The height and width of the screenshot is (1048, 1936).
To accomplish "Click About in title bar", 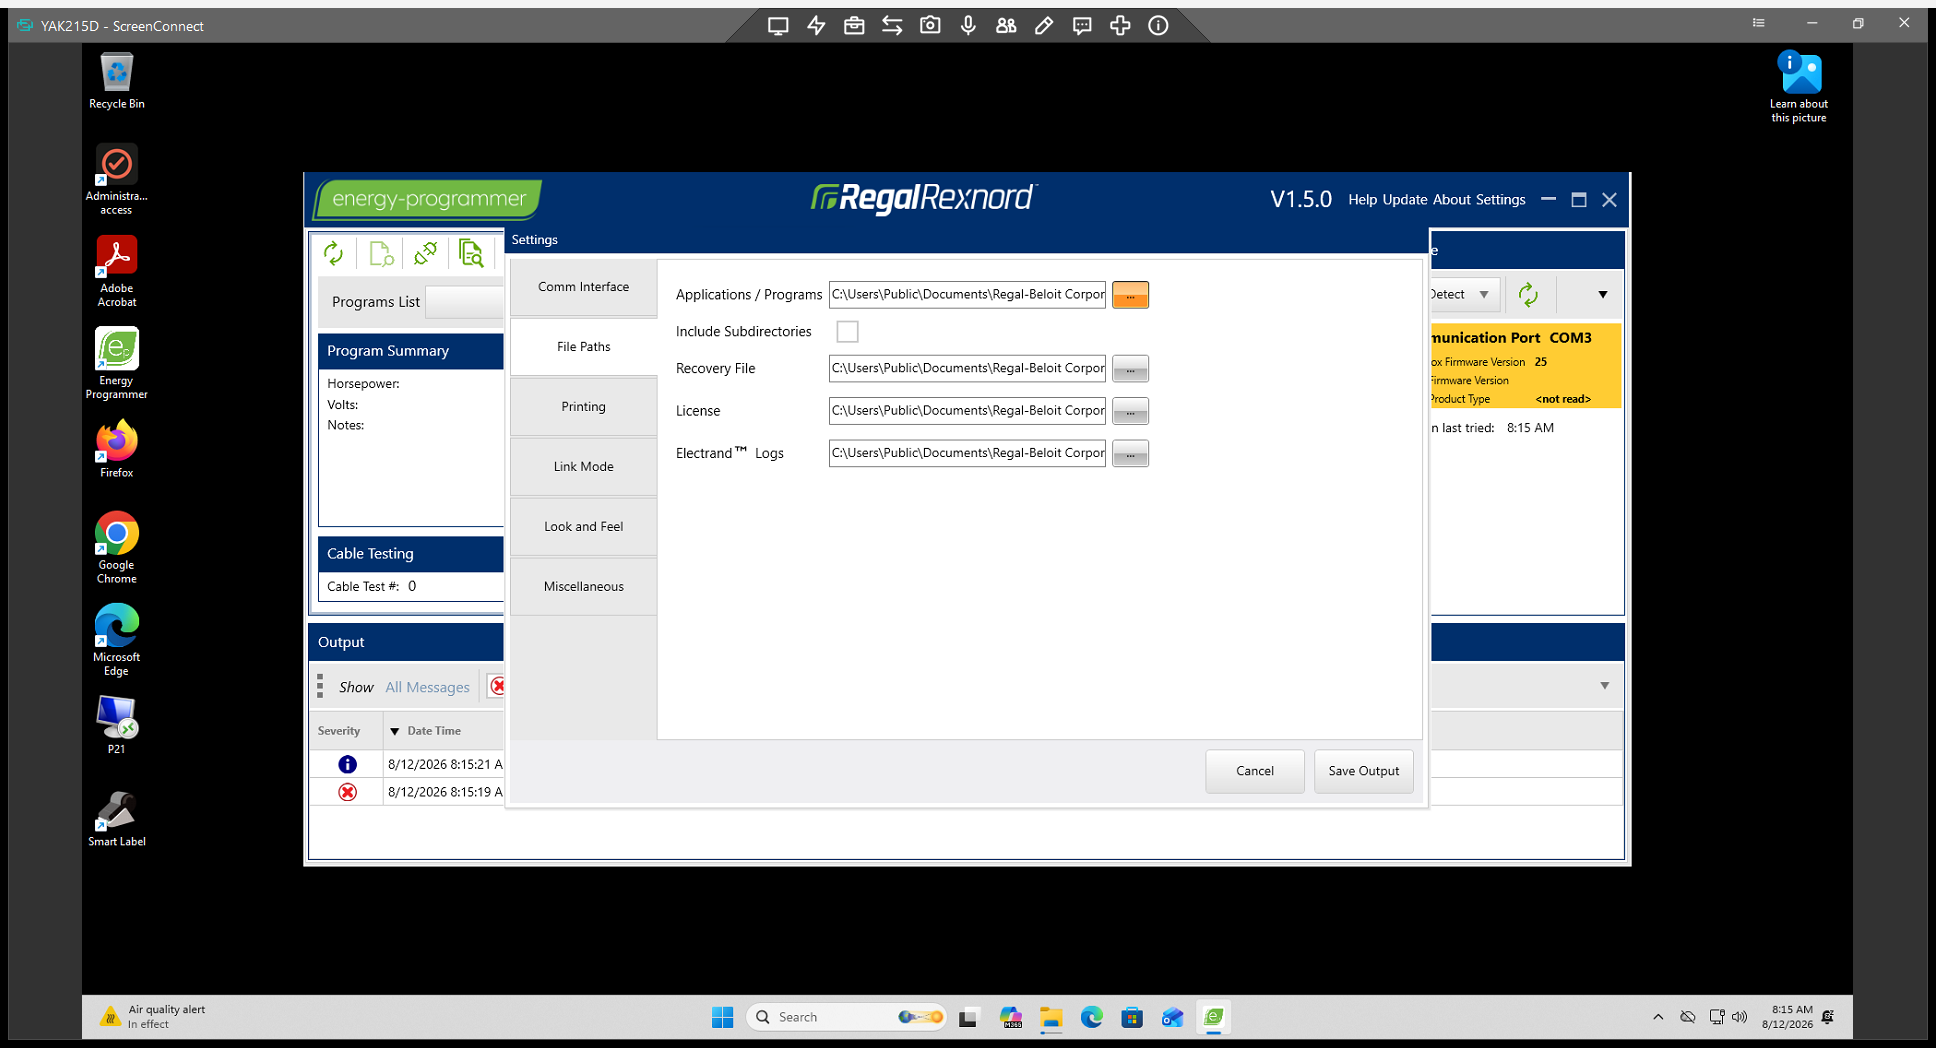I will (1452, 200).
